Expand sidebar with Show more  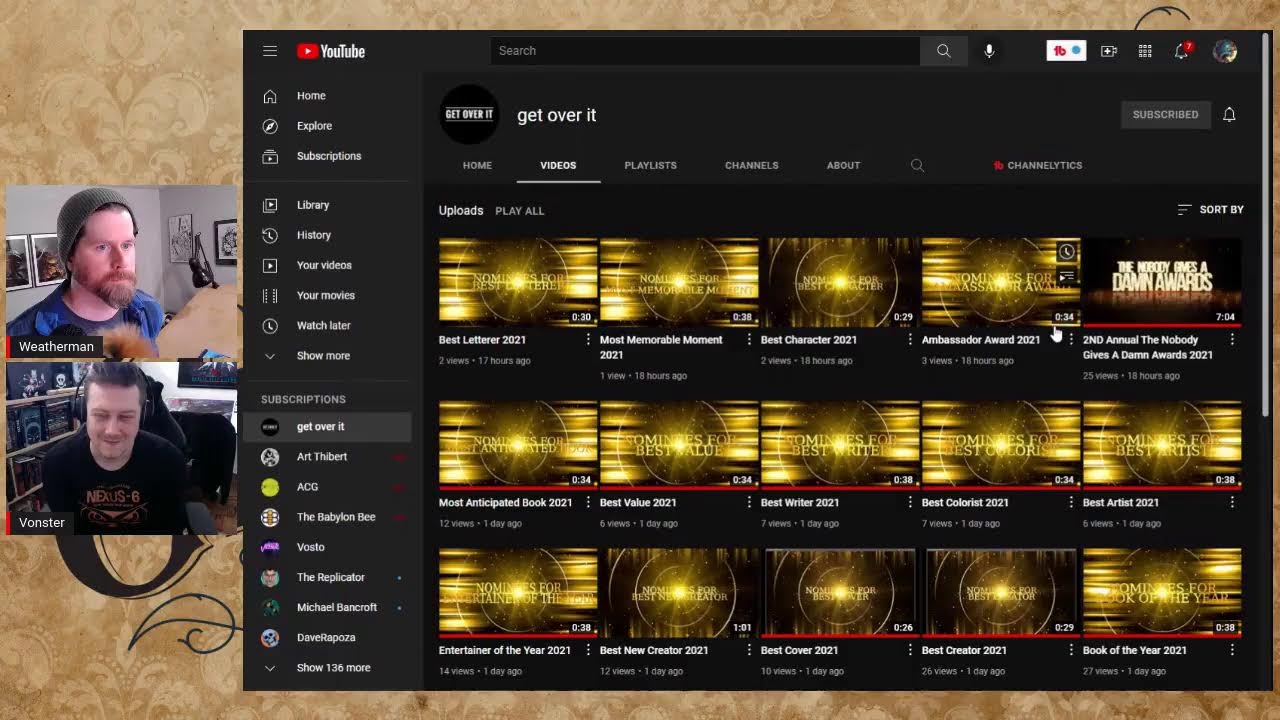pyautogui.click(x=323, y=356)
